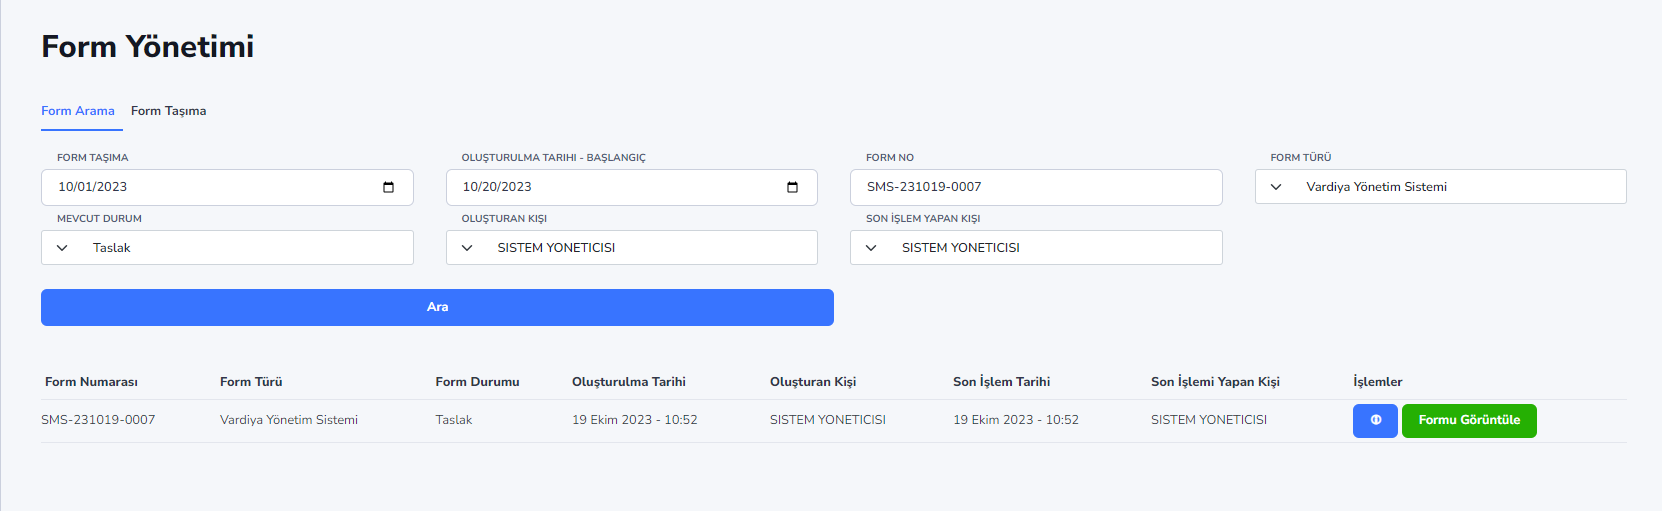
Task: Click the Oluşturulma Tarihi column header
Action: point(629,382)
